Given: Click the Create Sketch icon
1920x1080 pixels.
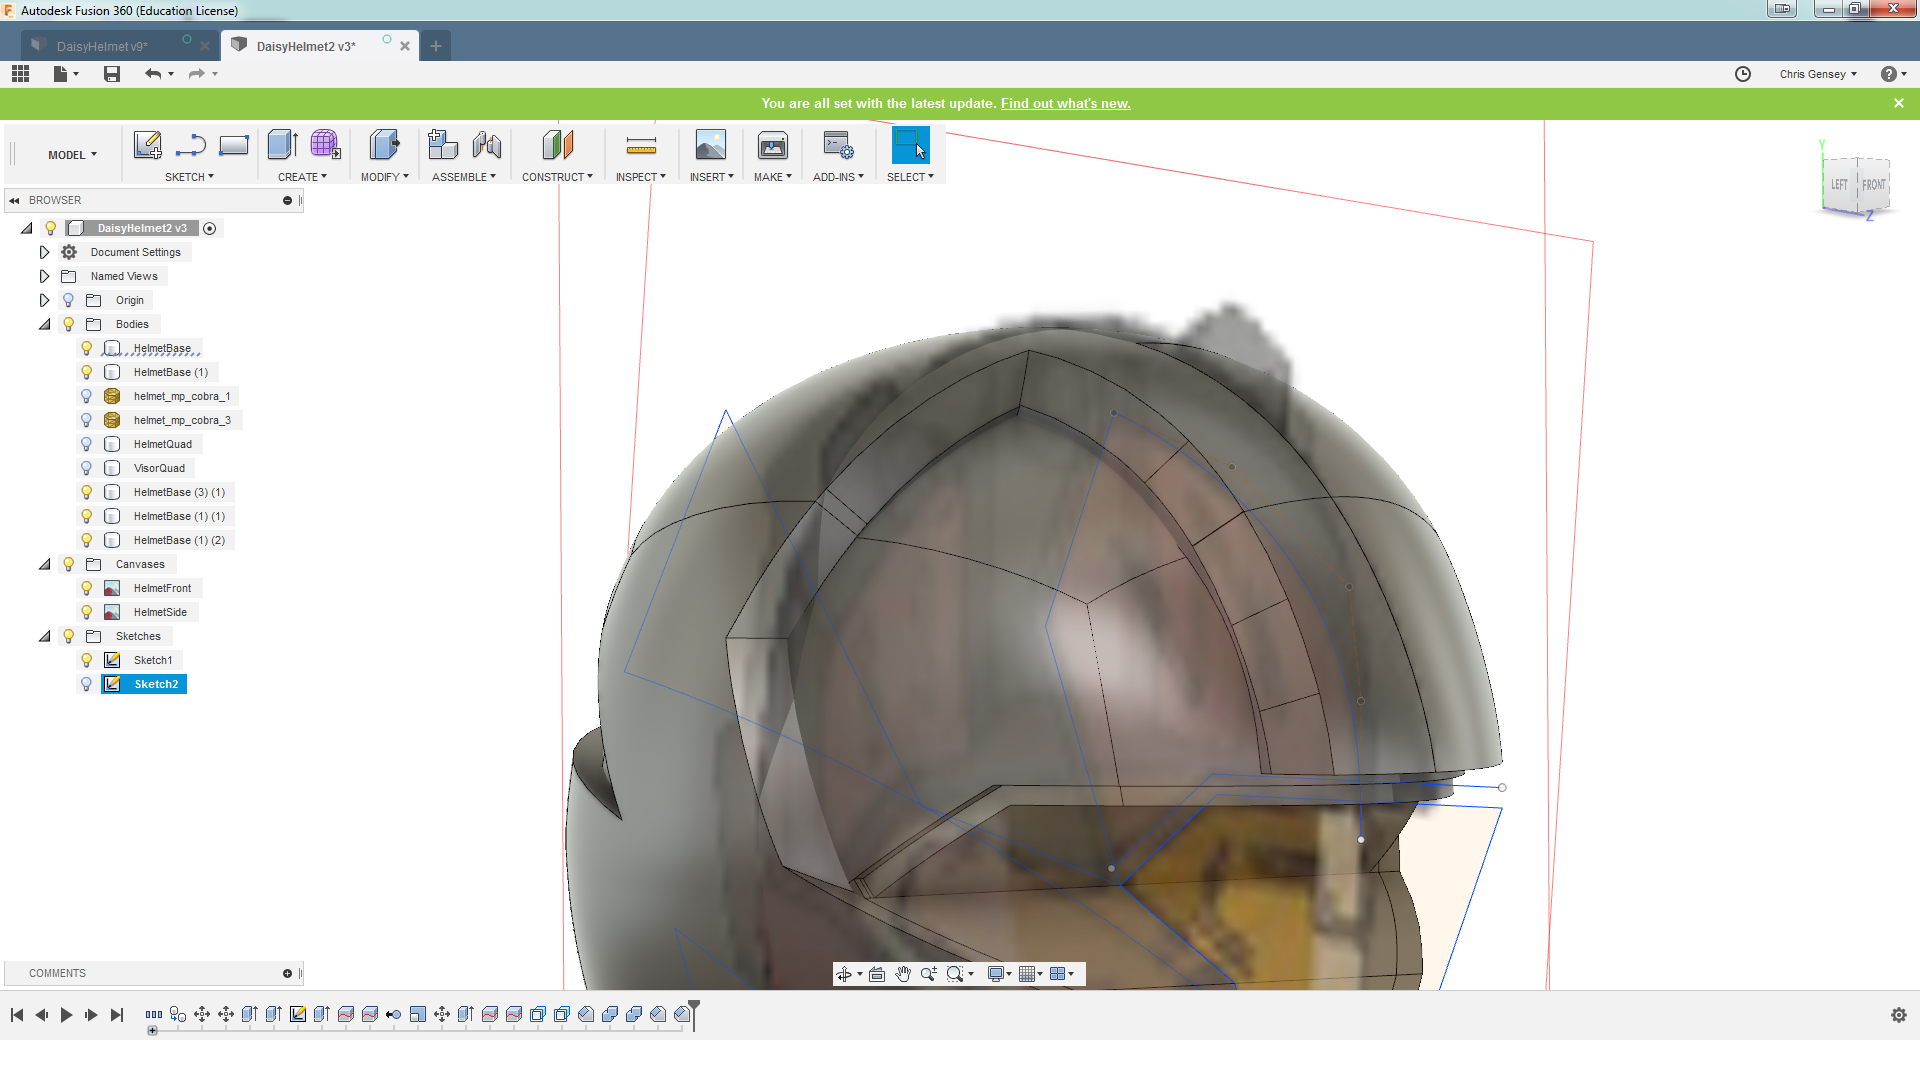Looking at the screenshot, I should (148, 146).
